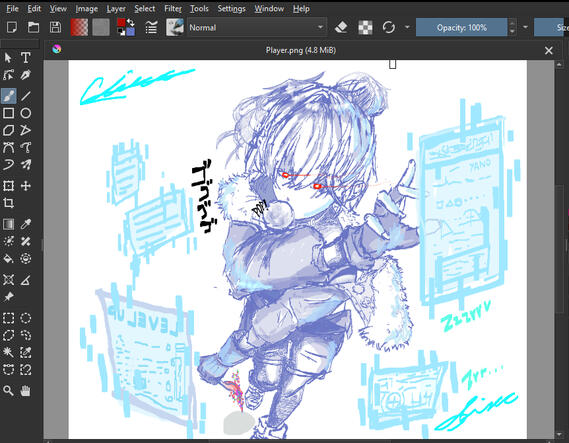569x443 pixels.
Task: Open the Filter menu
Action: pos(173,9)
